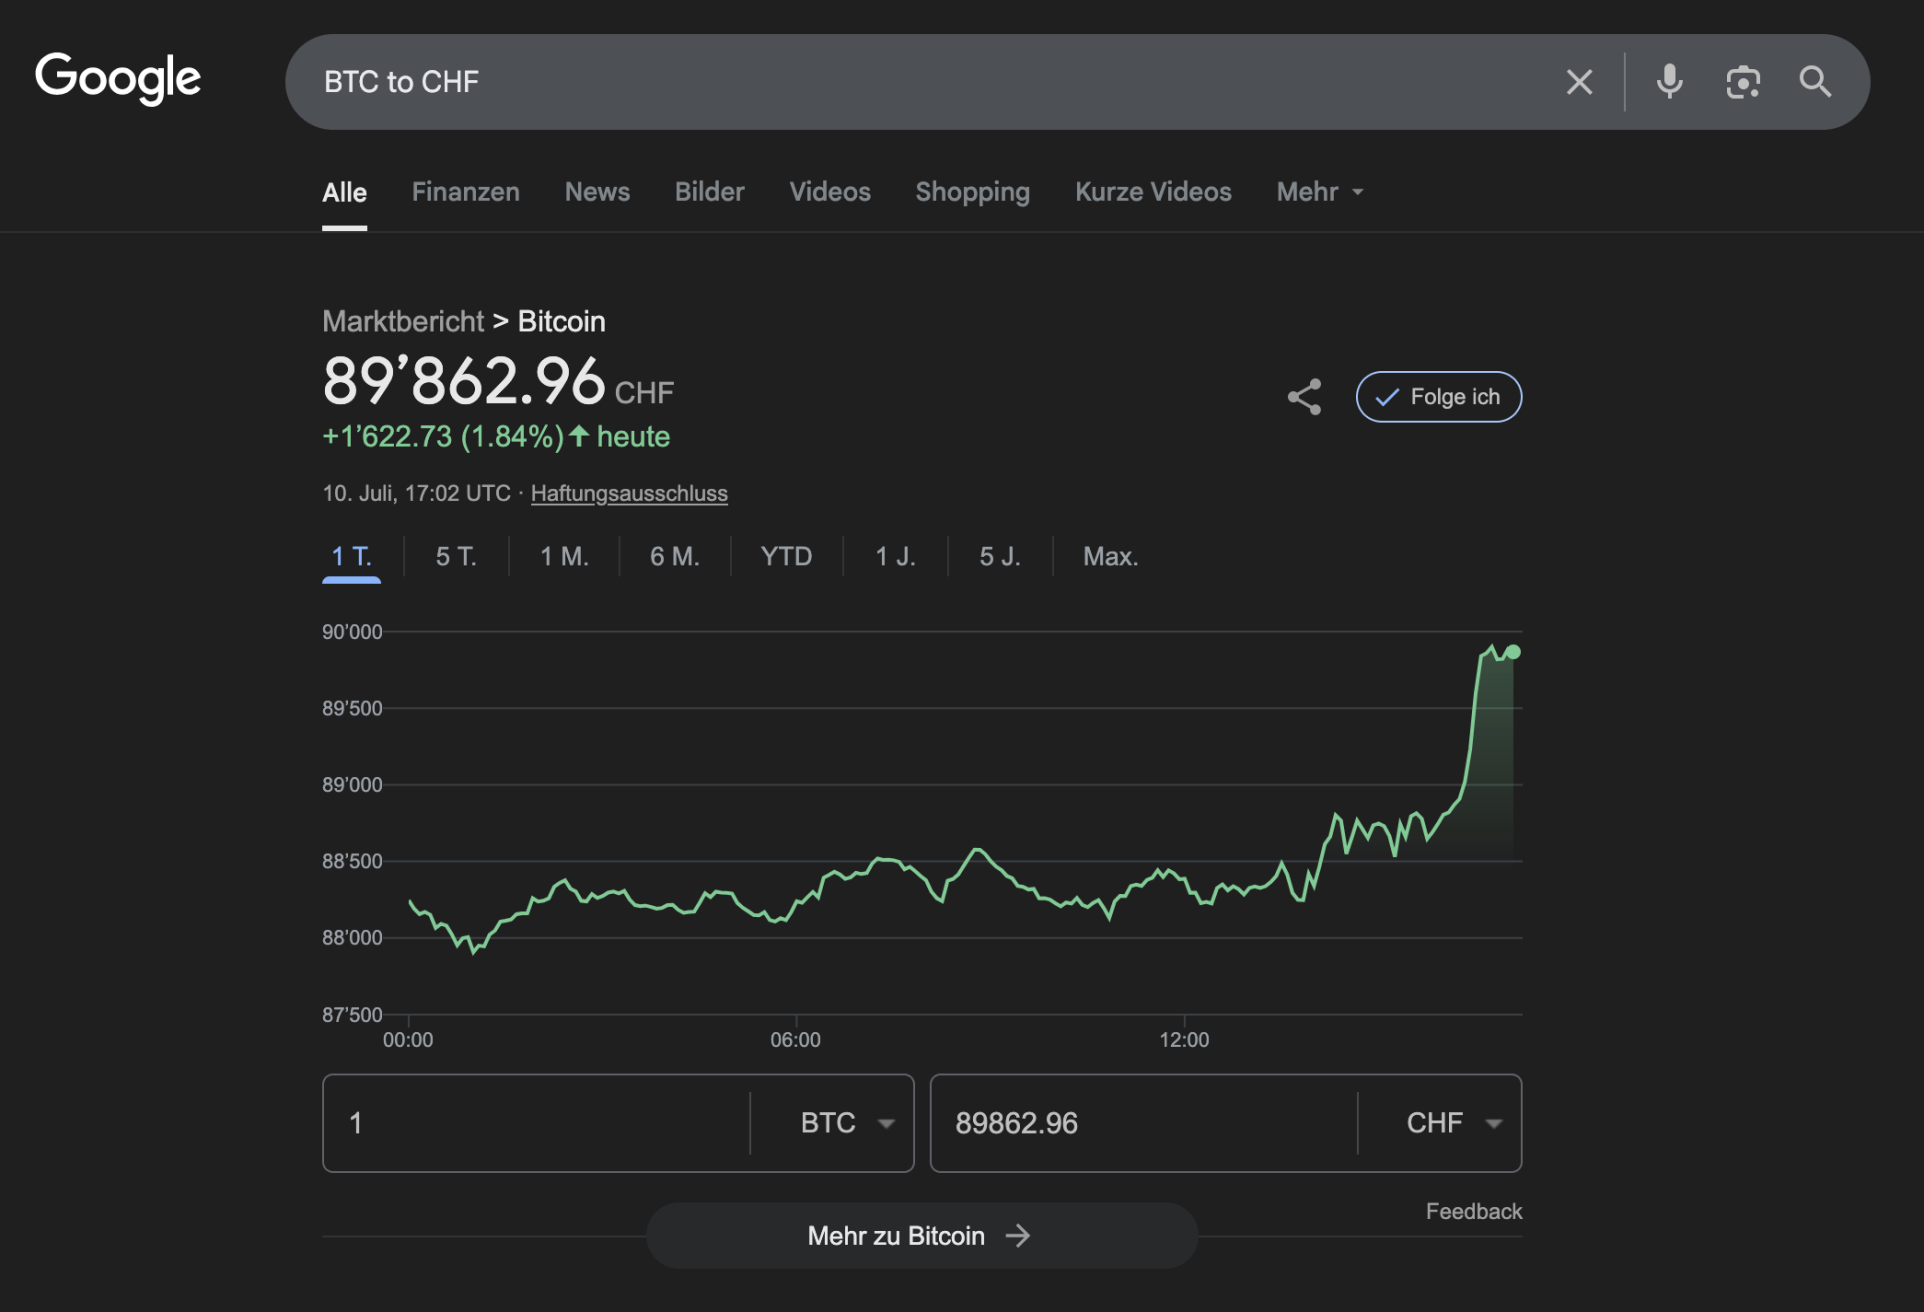
Task: Toggle the Folge ich follow button
Action: point(1438,397)
